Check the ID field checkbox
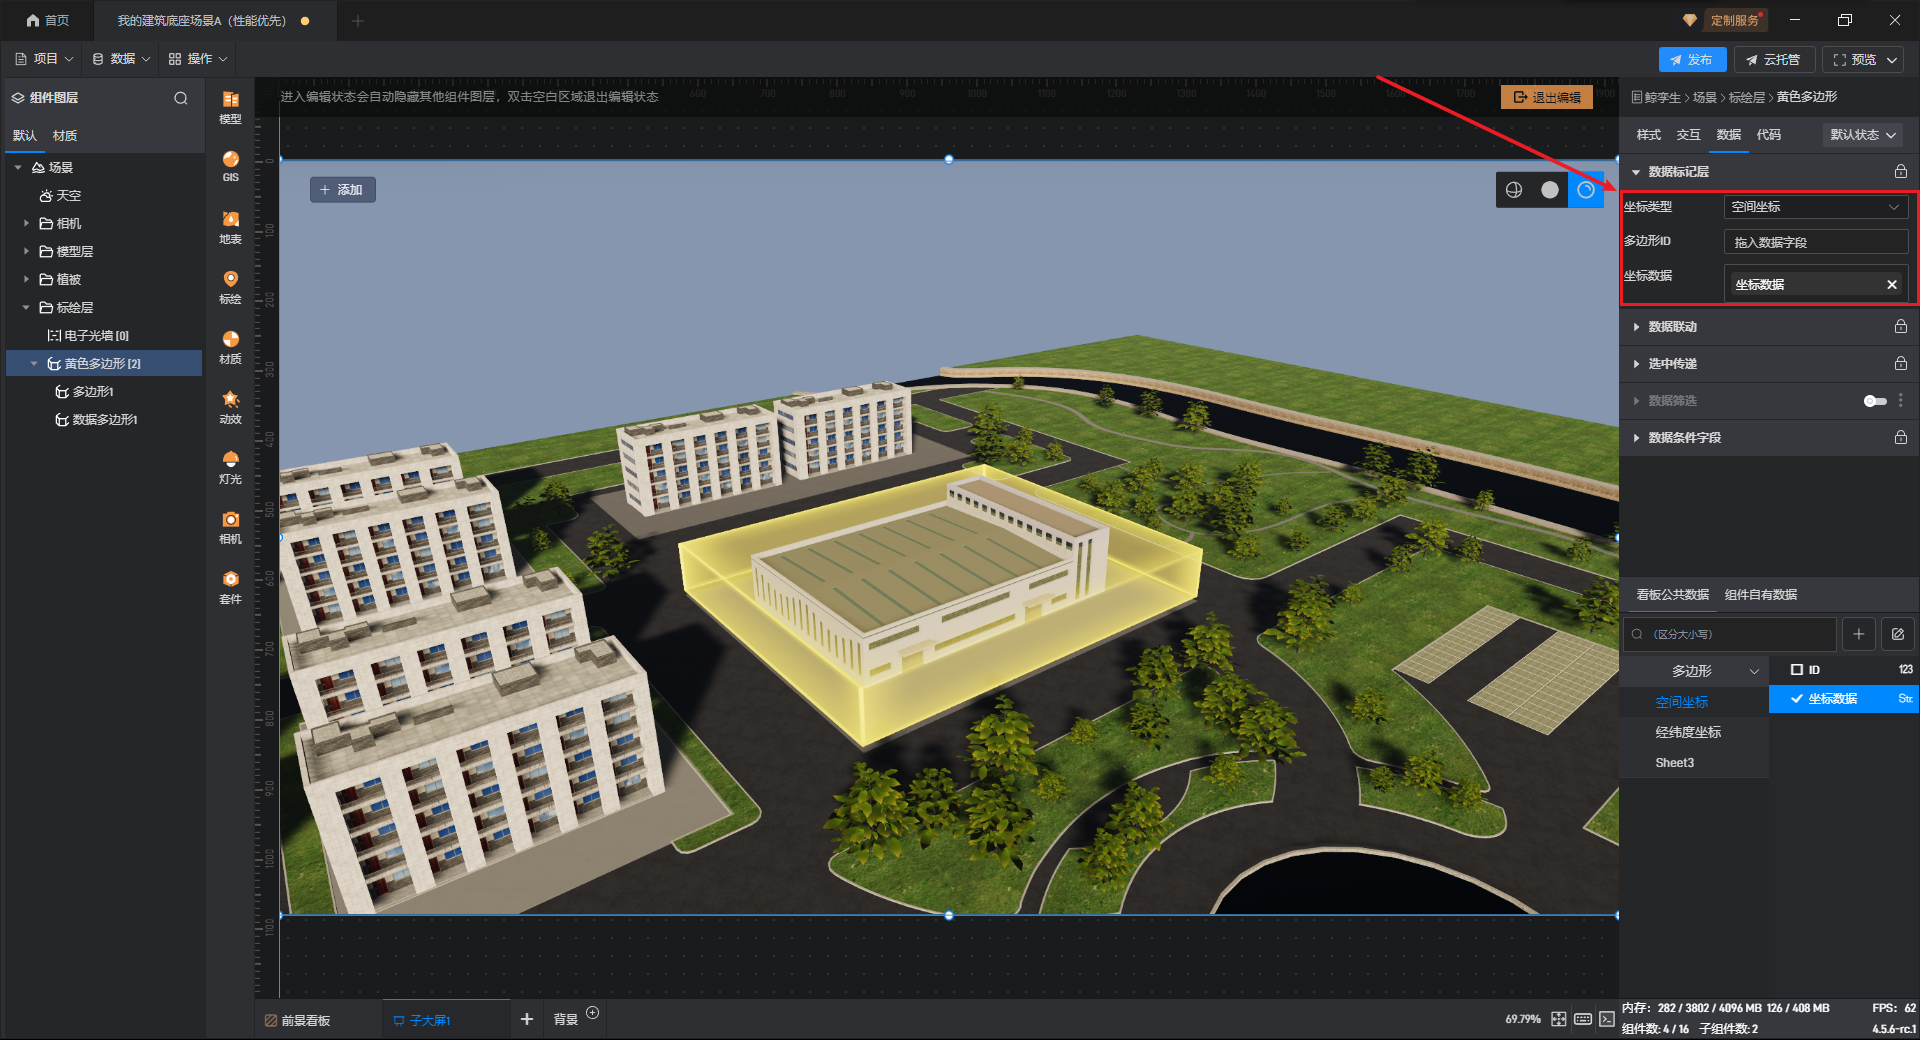The width and height of the screenshot is (1920, 1040). 1797,670
